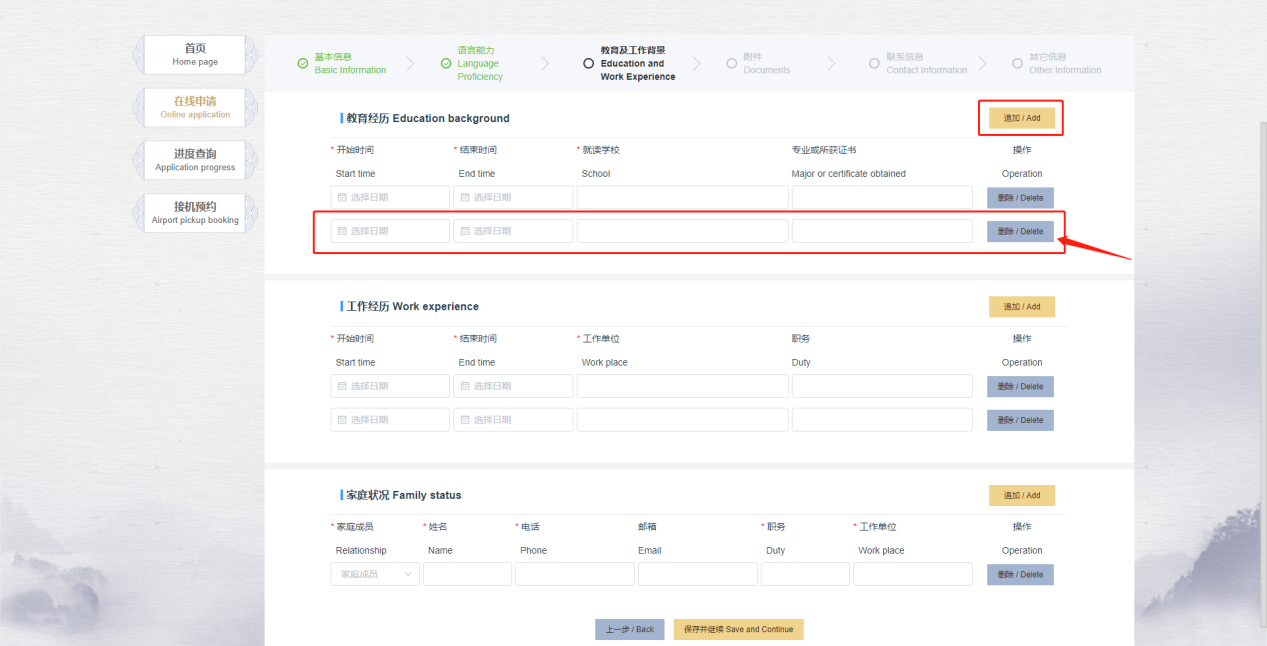Viewport: 1267px width, 646px height.
Task: Click calendar icon in second work end date
Action: pos(464,420)
